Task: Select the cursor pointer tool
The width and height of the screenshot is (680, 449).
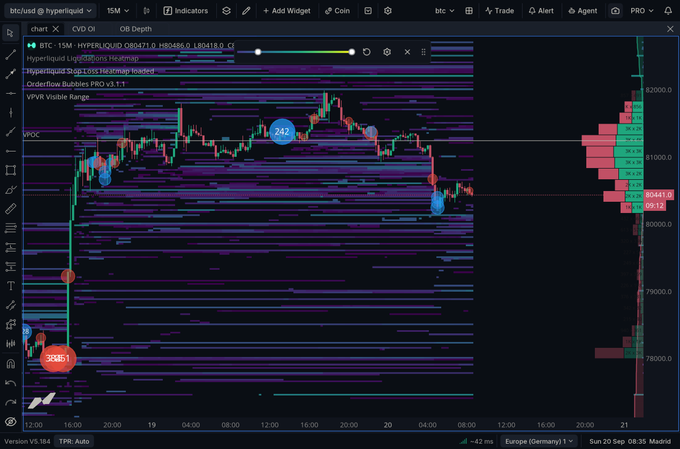Action: click(10, 33)
